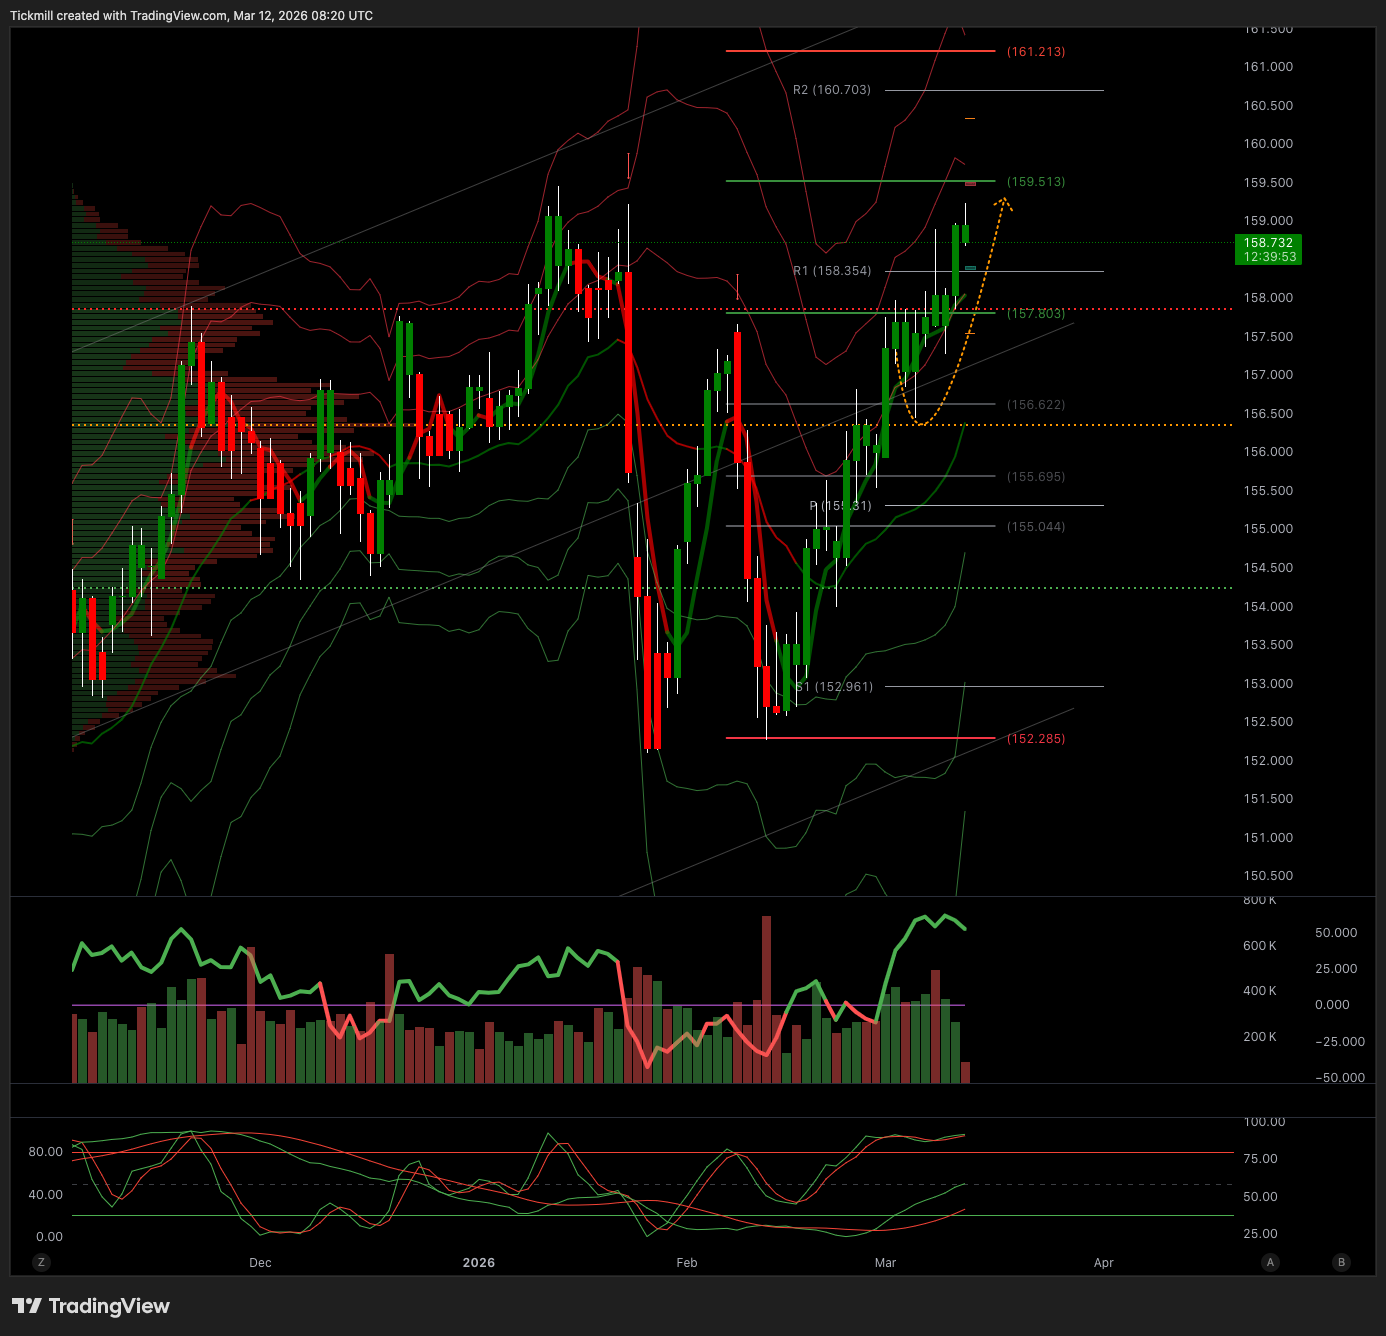Click the Dec label on time axis
The image size is (1386, 1336).
[260, 1263]
